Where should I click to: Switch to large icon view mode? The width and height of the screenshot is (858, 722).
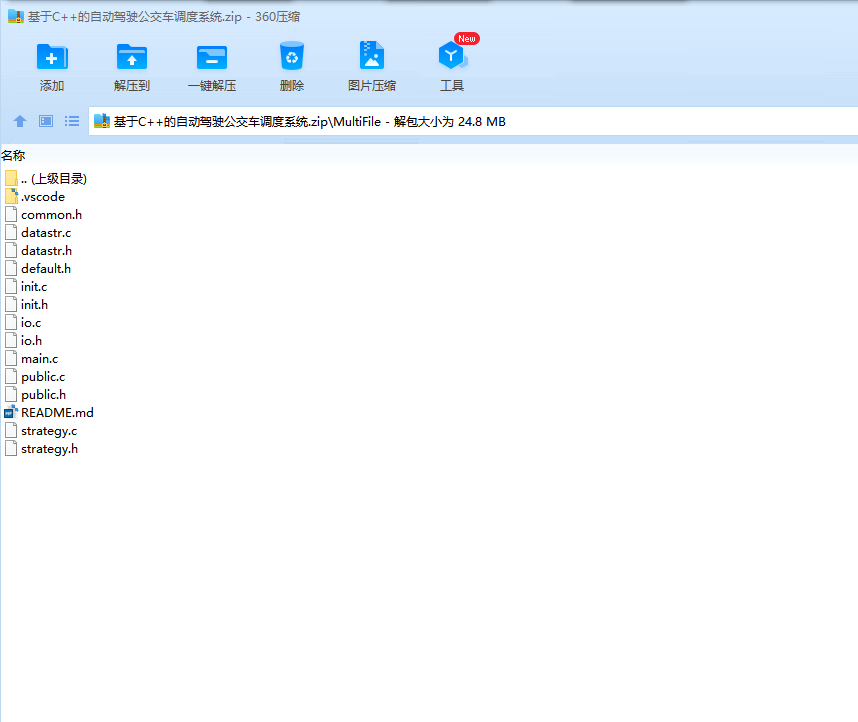[x=46, y=121]
